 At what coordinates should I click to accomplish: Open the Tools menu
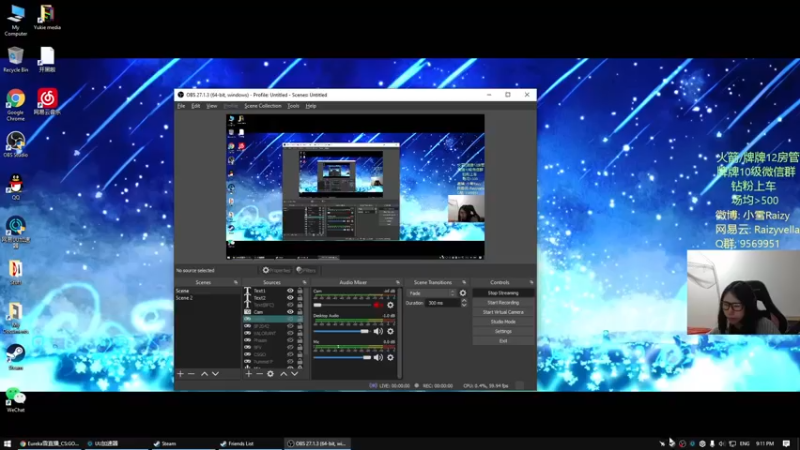point(293,106)
